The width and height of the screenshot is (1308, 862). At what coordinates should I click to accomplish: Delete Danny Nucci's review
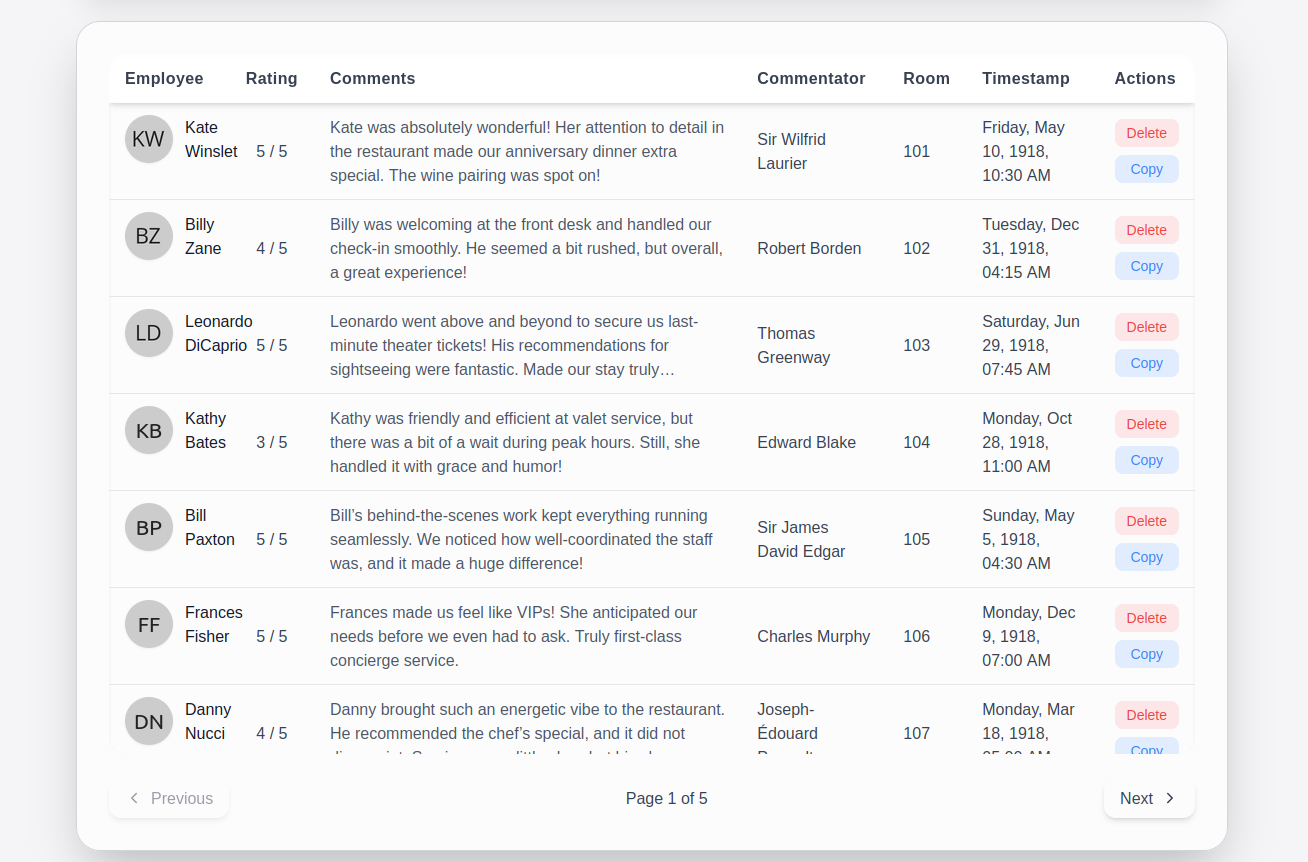pyautogui.click(x=1146, y=715)
